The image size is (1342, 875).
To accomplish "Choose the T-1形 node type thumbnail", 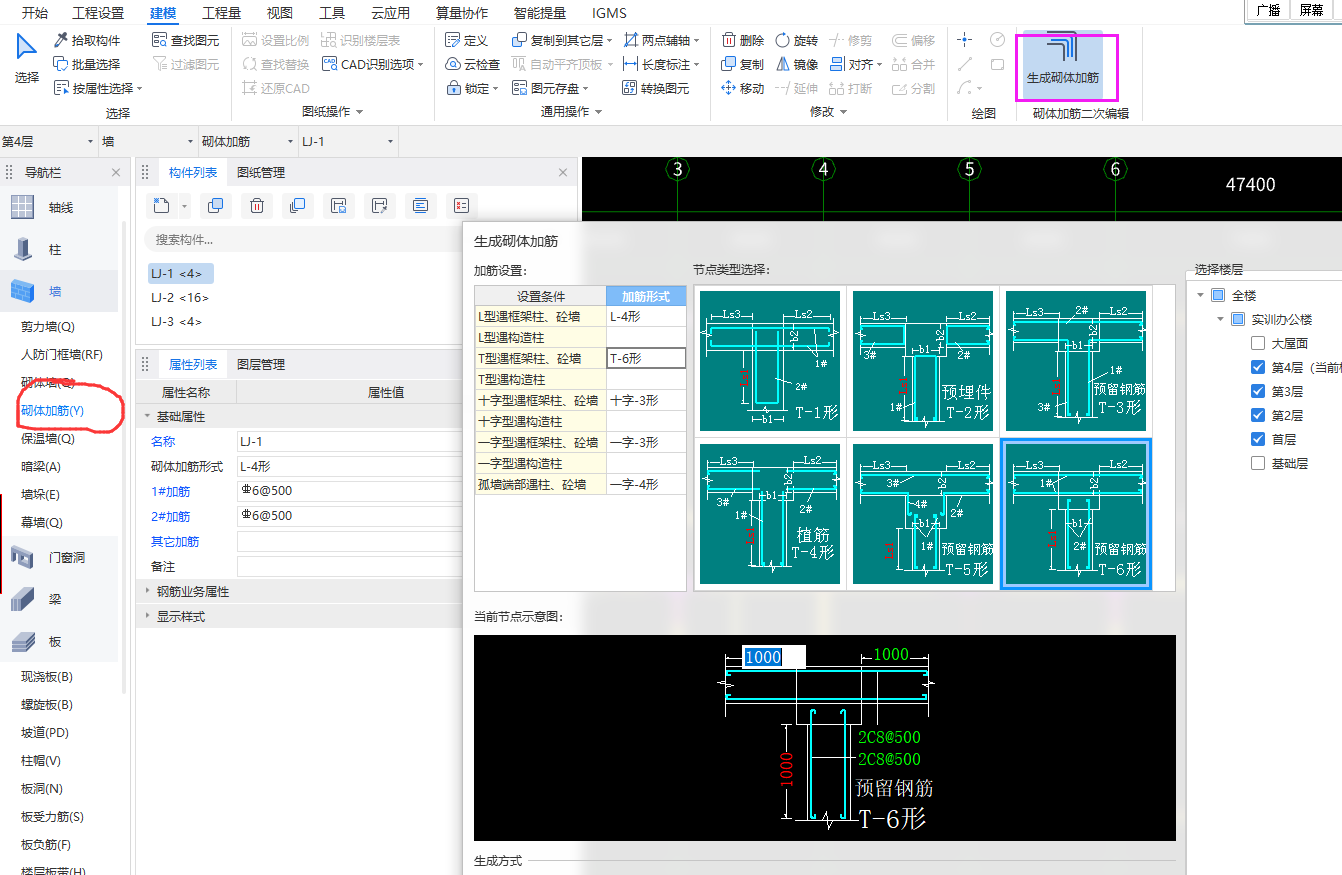I will pyautogui.click(x=770, y=361).
